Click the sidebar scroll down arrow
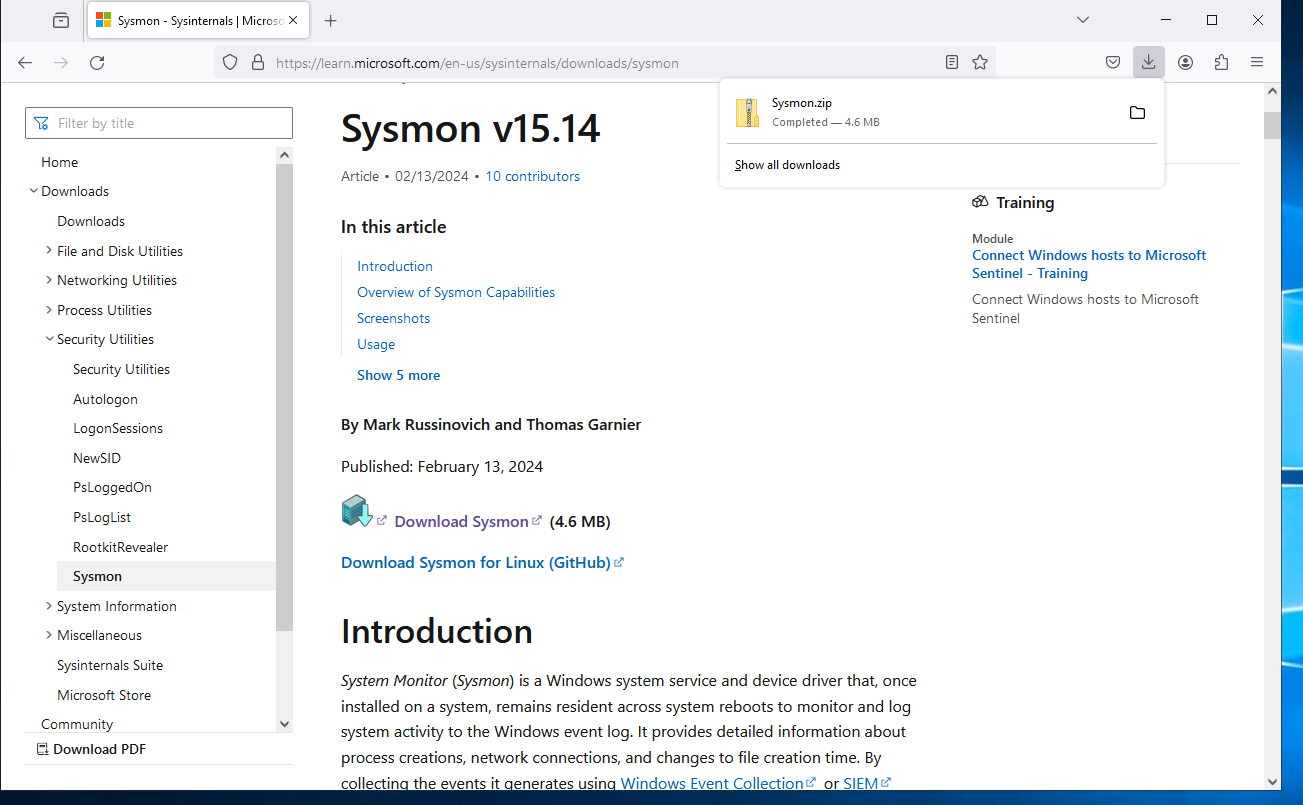The height and width of the screenshot is (805, 1303). pos(284,724)
